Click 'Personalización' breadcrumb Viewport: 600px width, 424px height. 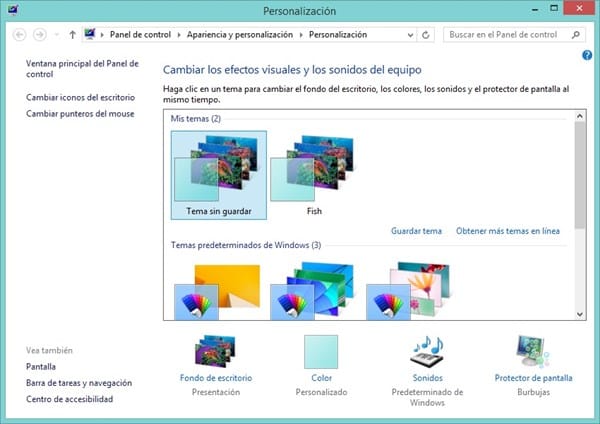tap(338, 35)
